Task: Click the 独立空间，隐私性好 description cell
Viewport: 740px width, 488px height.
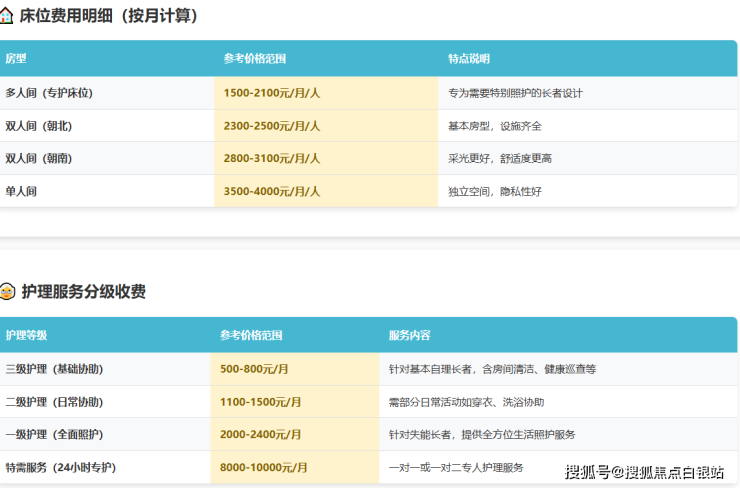Action: [495, 191]
